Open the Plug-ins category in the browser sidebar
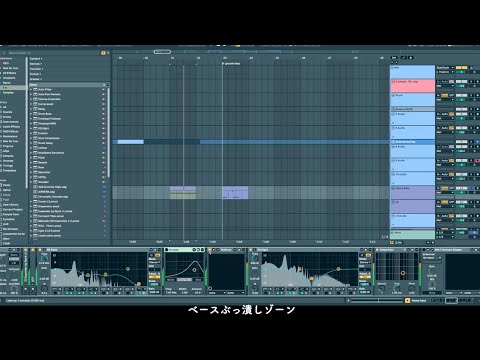480x360 pixels. 8,146
